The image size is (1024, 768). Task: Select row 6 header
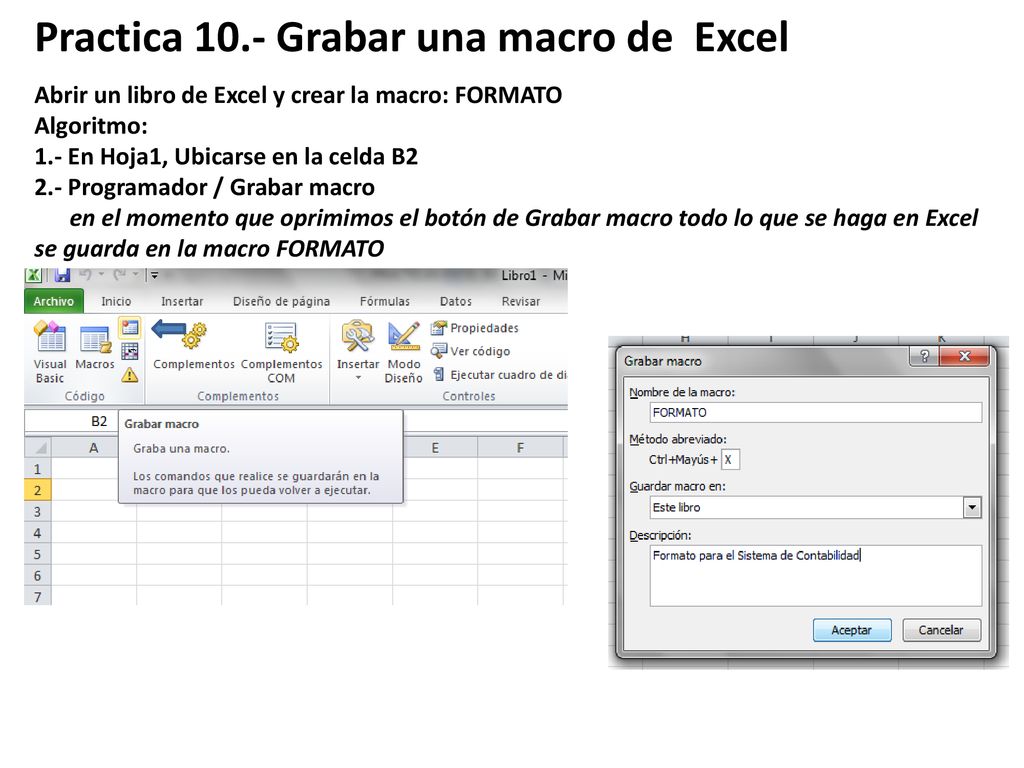37,576
